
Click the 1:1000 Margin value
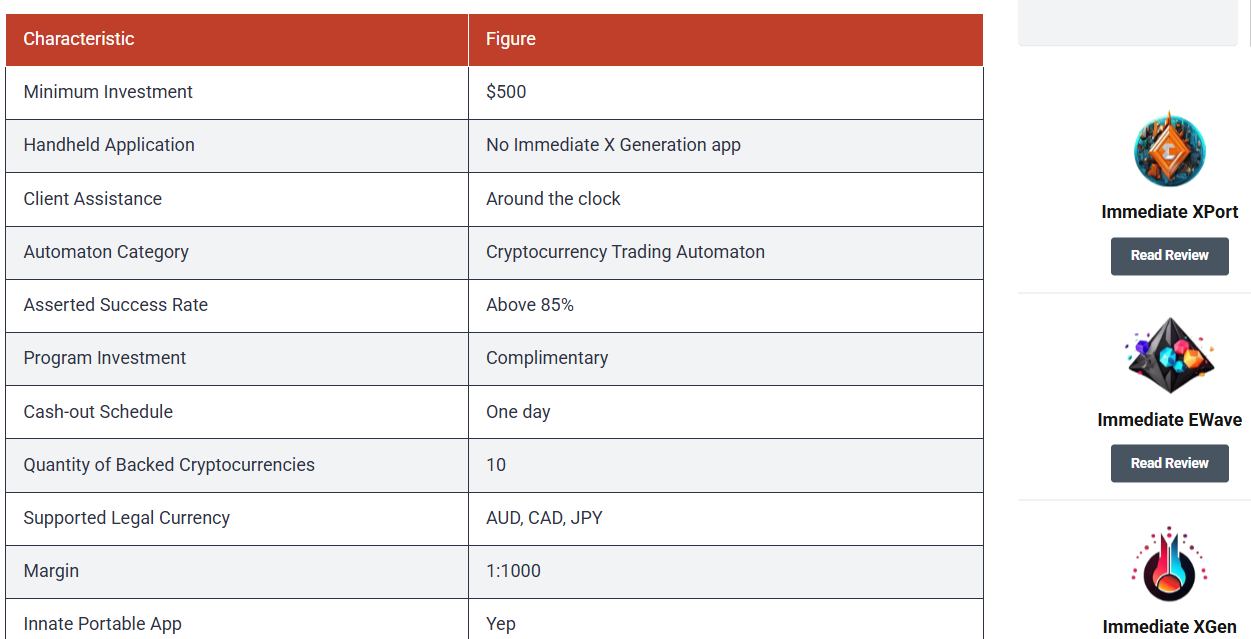pos(513,571)
